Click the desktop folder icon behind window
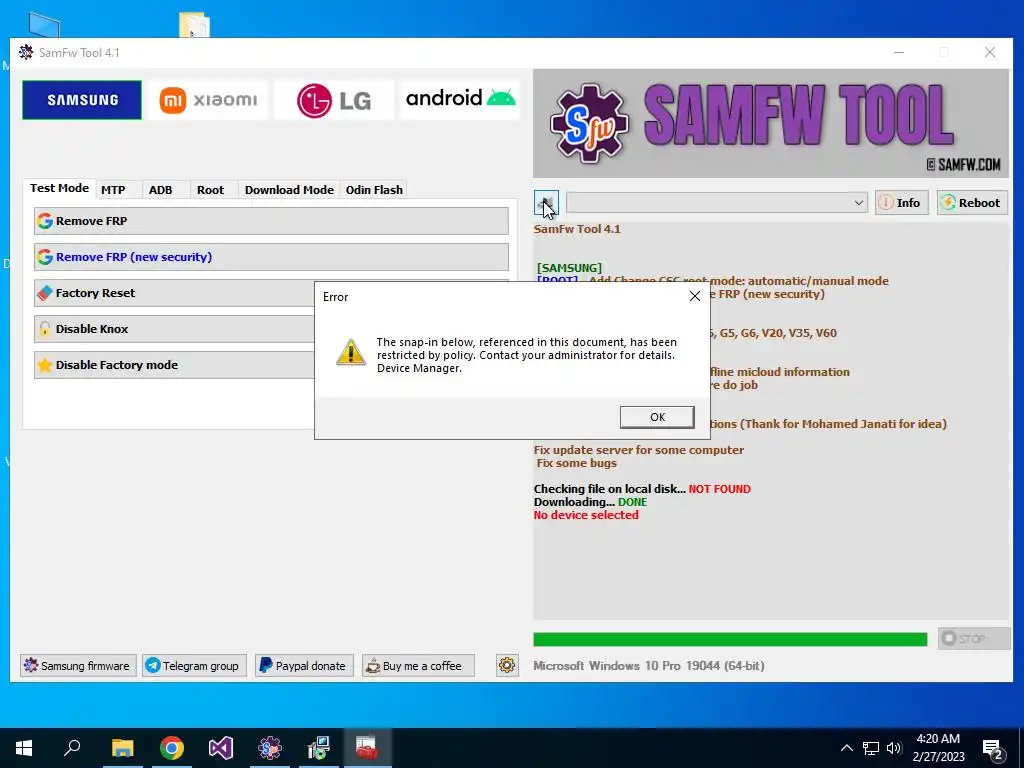This screenshot has width=1024, height=768. coord(194,25)
